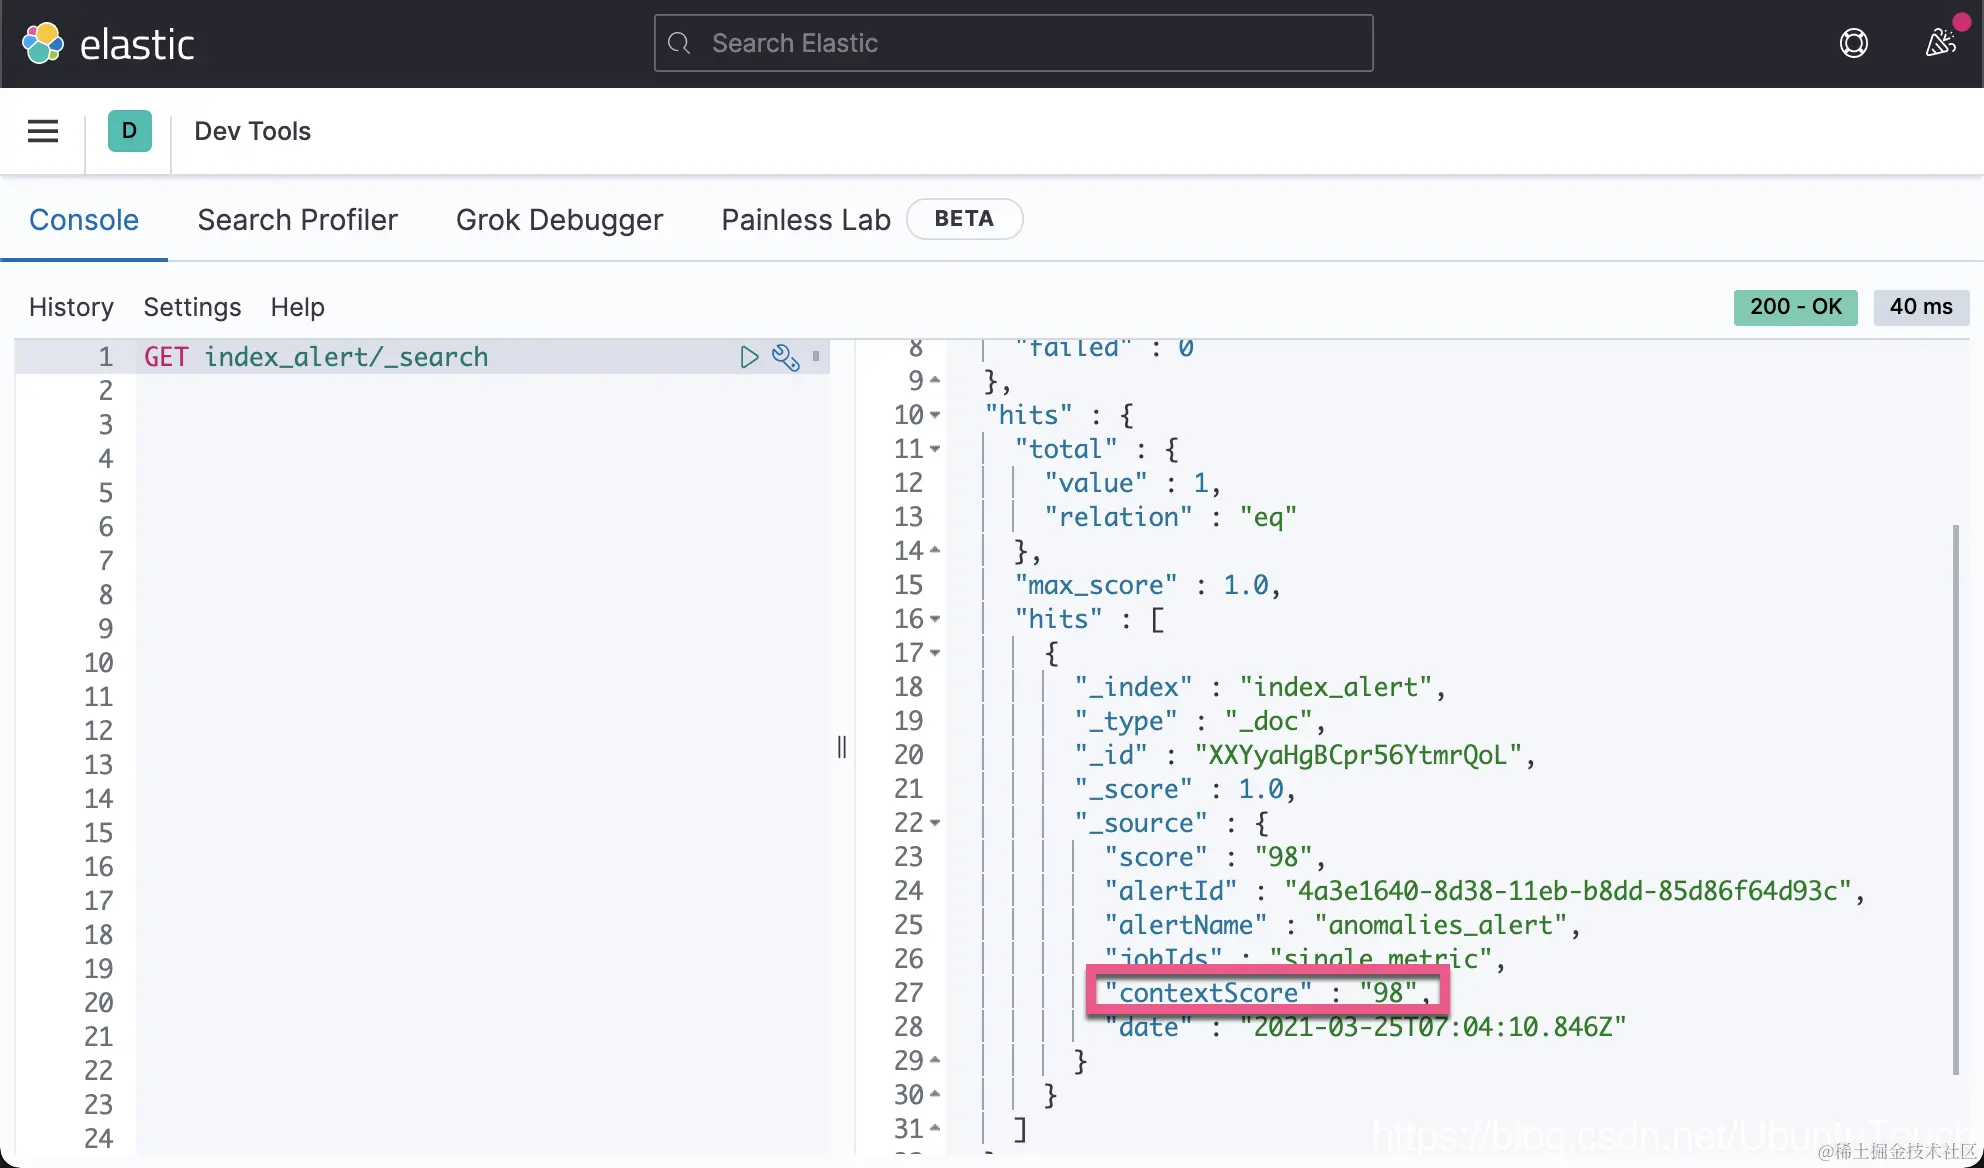
Task: Open the newsfeed celebration icon
Action: click(1941, 43)
